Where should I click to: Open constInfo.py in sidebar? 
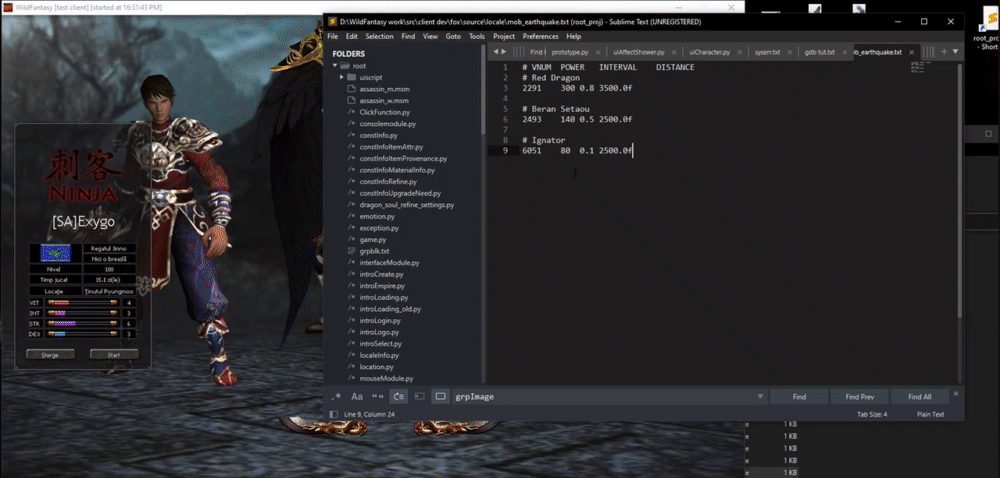coord(378,135)
